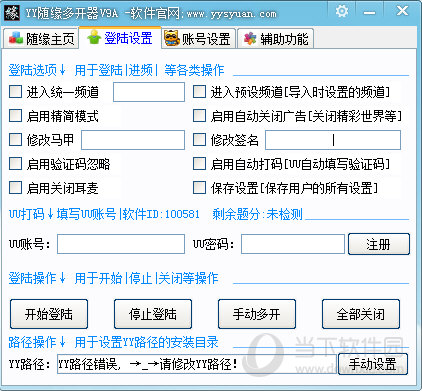Click the 修改马甲 text field
Viewport: 422px width, 391px height.
click(x=133, y=140)
